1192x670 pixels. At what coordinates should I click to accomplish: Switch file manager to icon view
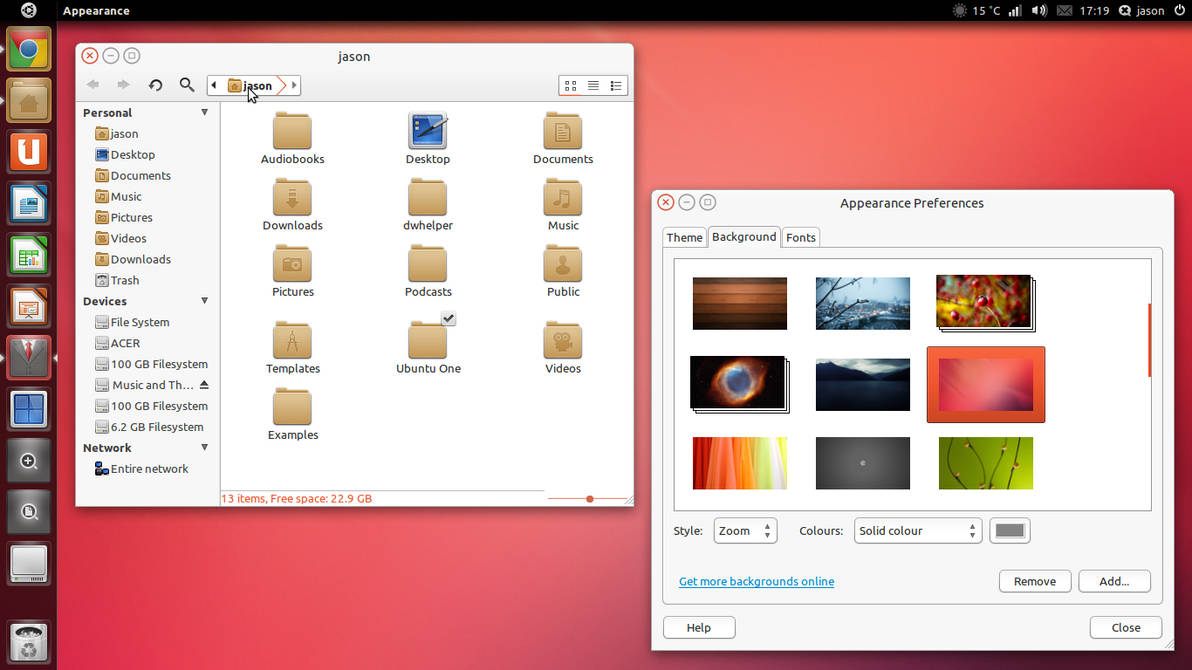pos(571,86)
